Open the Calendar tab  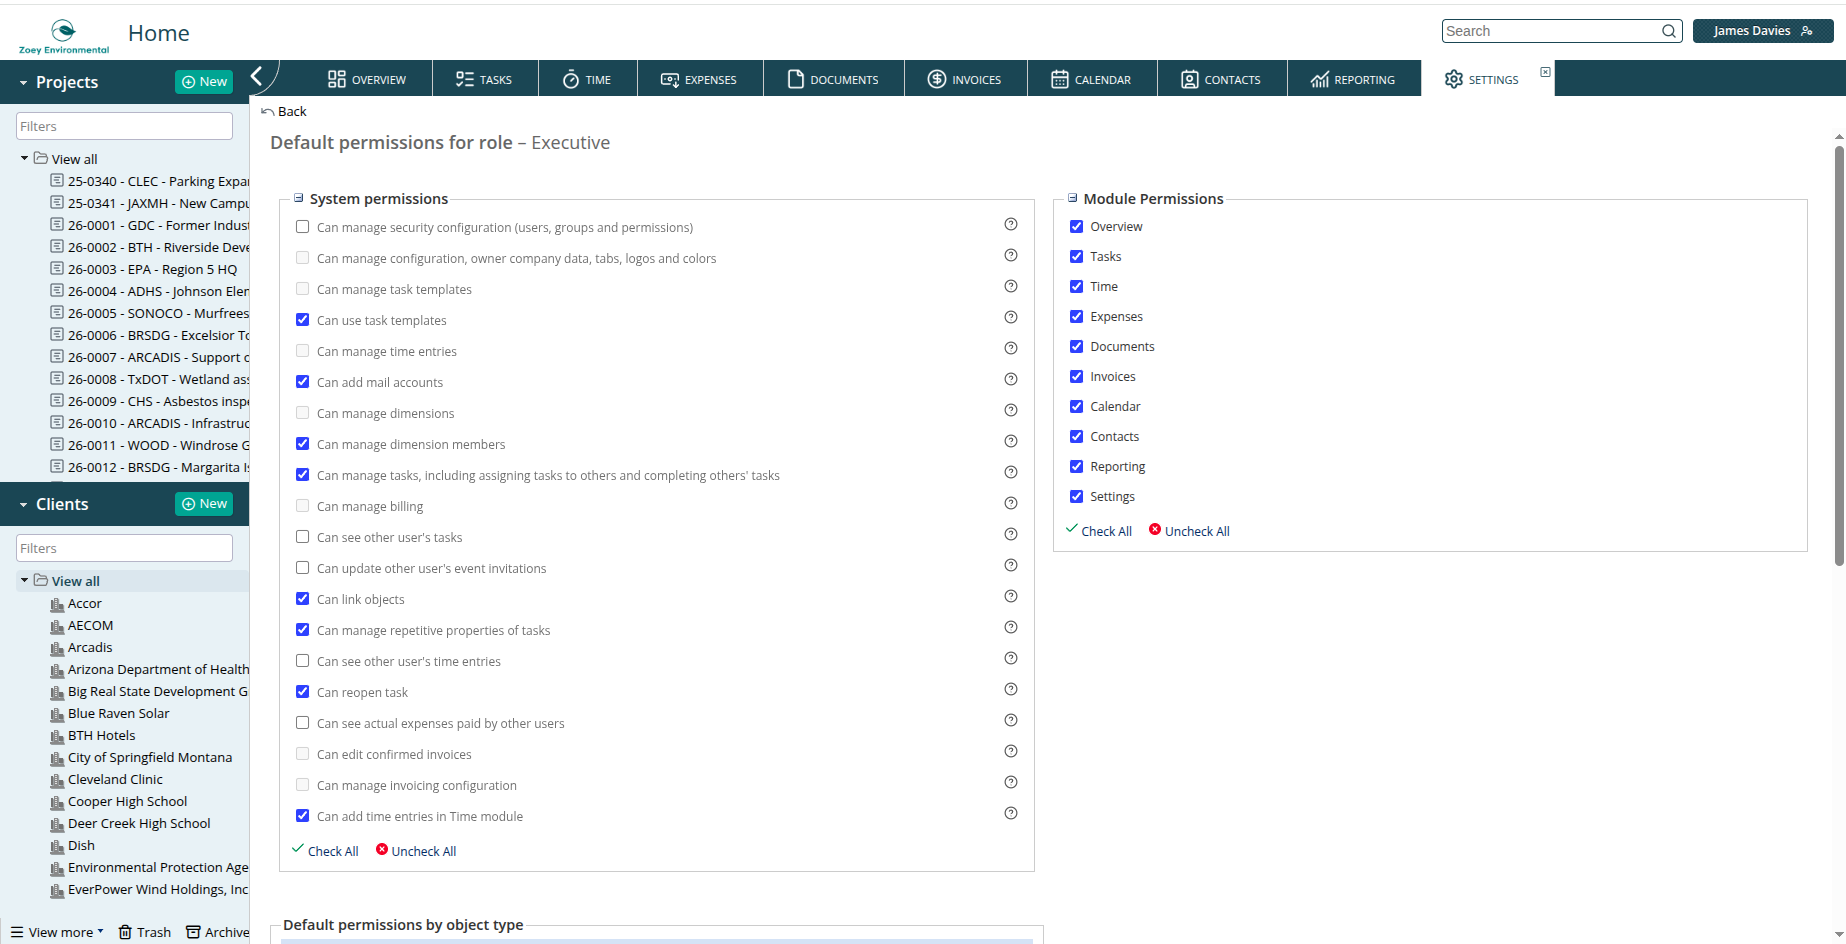coord(1091,79)
